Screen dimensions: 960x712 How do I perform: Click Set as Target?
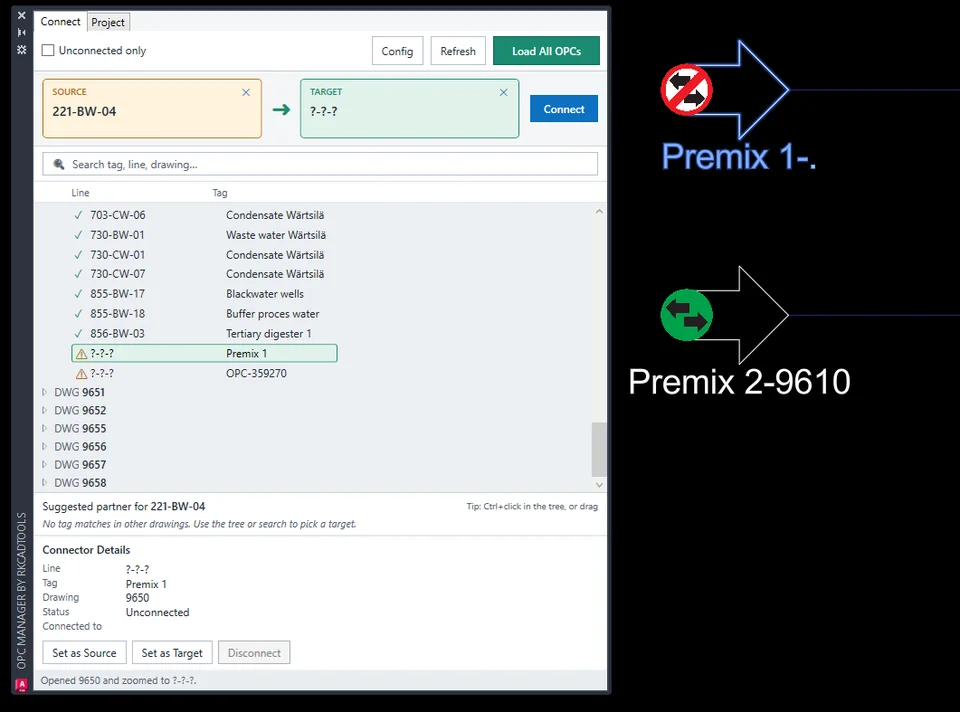point(172,653)
